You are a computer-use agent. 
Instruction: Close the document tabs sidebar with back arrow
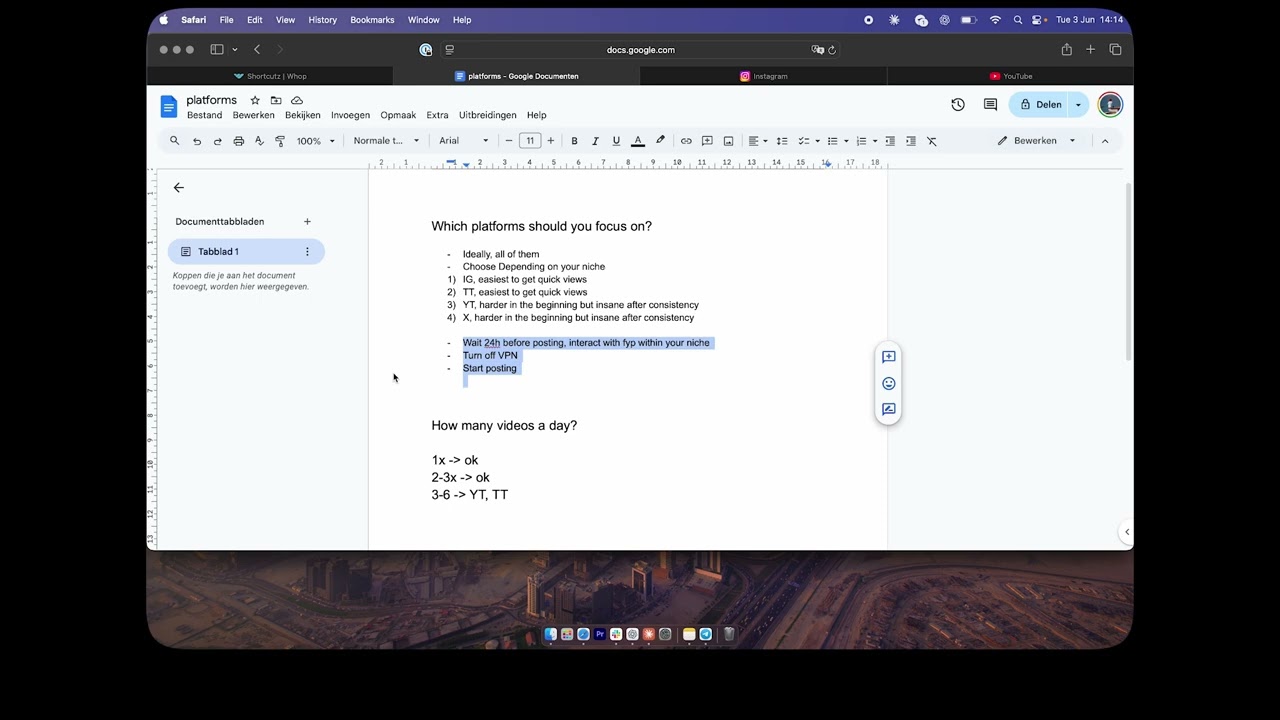pyautogui.click(x=179, y=187)
